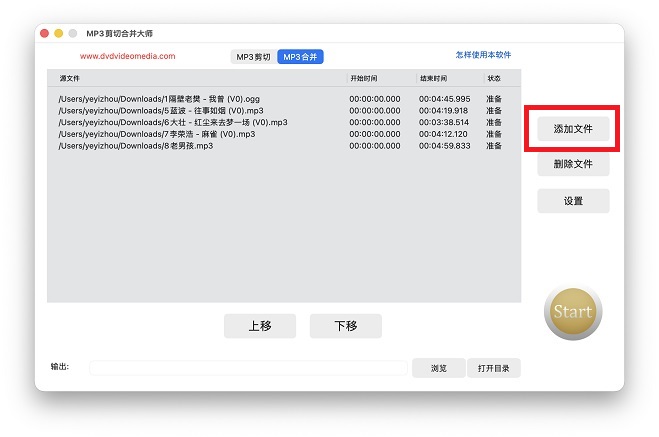This screenshot has height=437, width=659.
Task: Open the output directory with 打开目录
Action: click(x=493, y=368)
